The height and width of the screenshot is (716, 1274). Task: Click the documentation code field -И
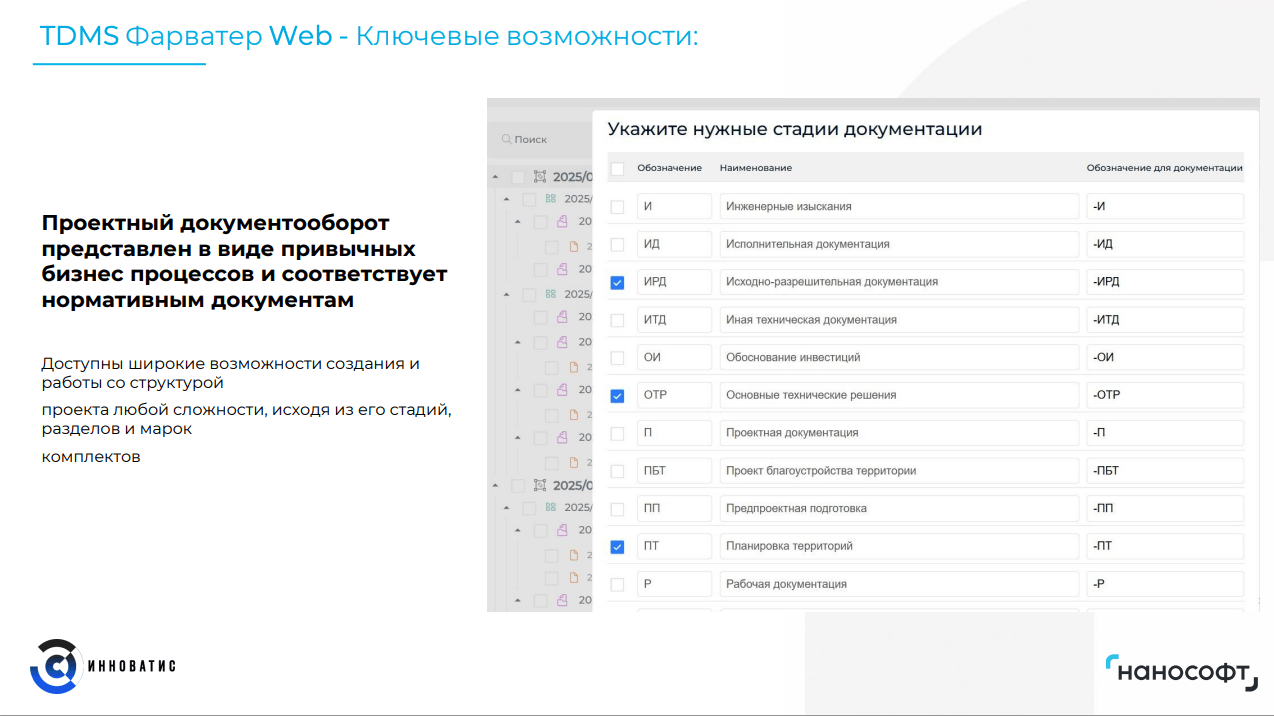(x=1165, y=206)
